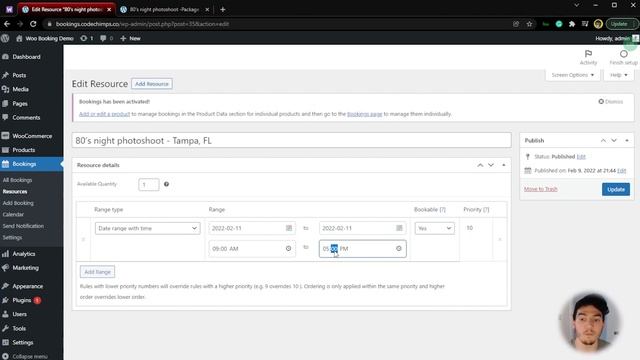Follow 'Add or edit a product' link

pyautogui.click(x=104, y=114)
